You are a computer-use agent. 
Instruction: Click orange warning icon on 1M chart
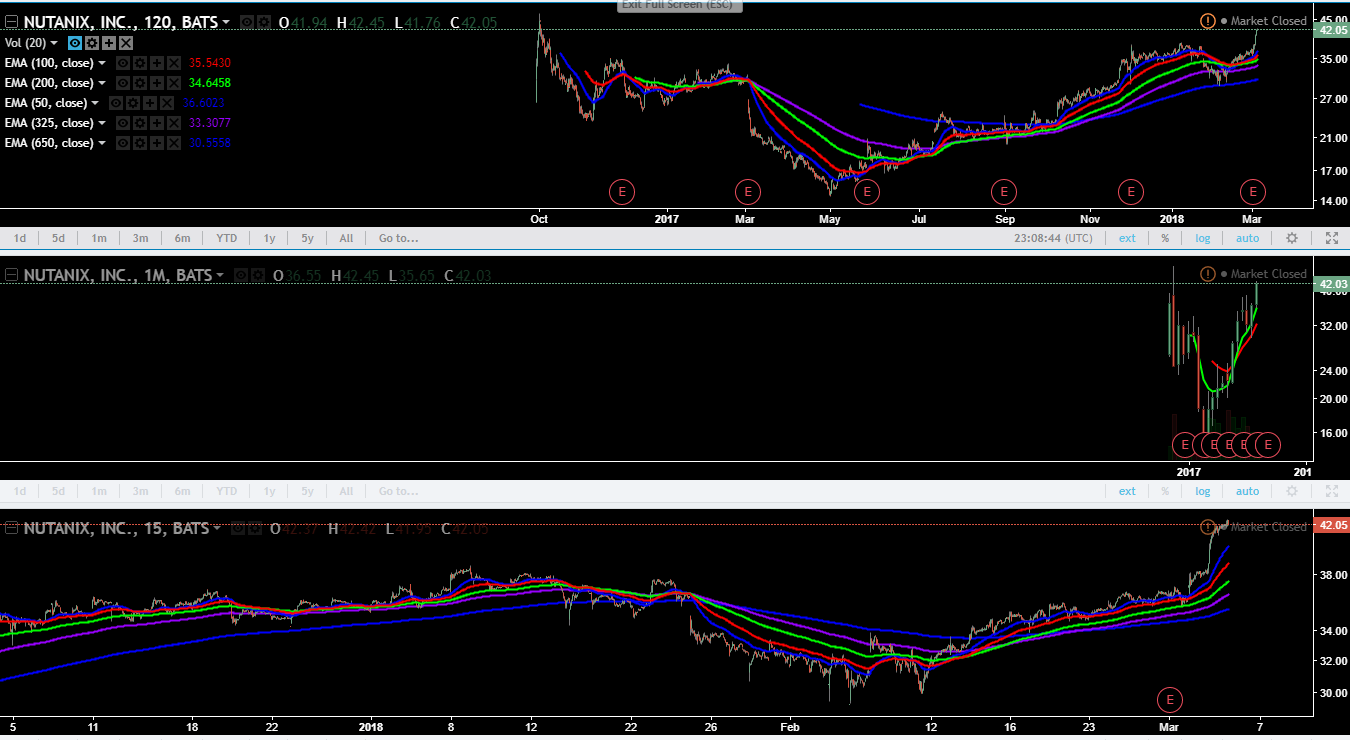(x=1208, y=274)
